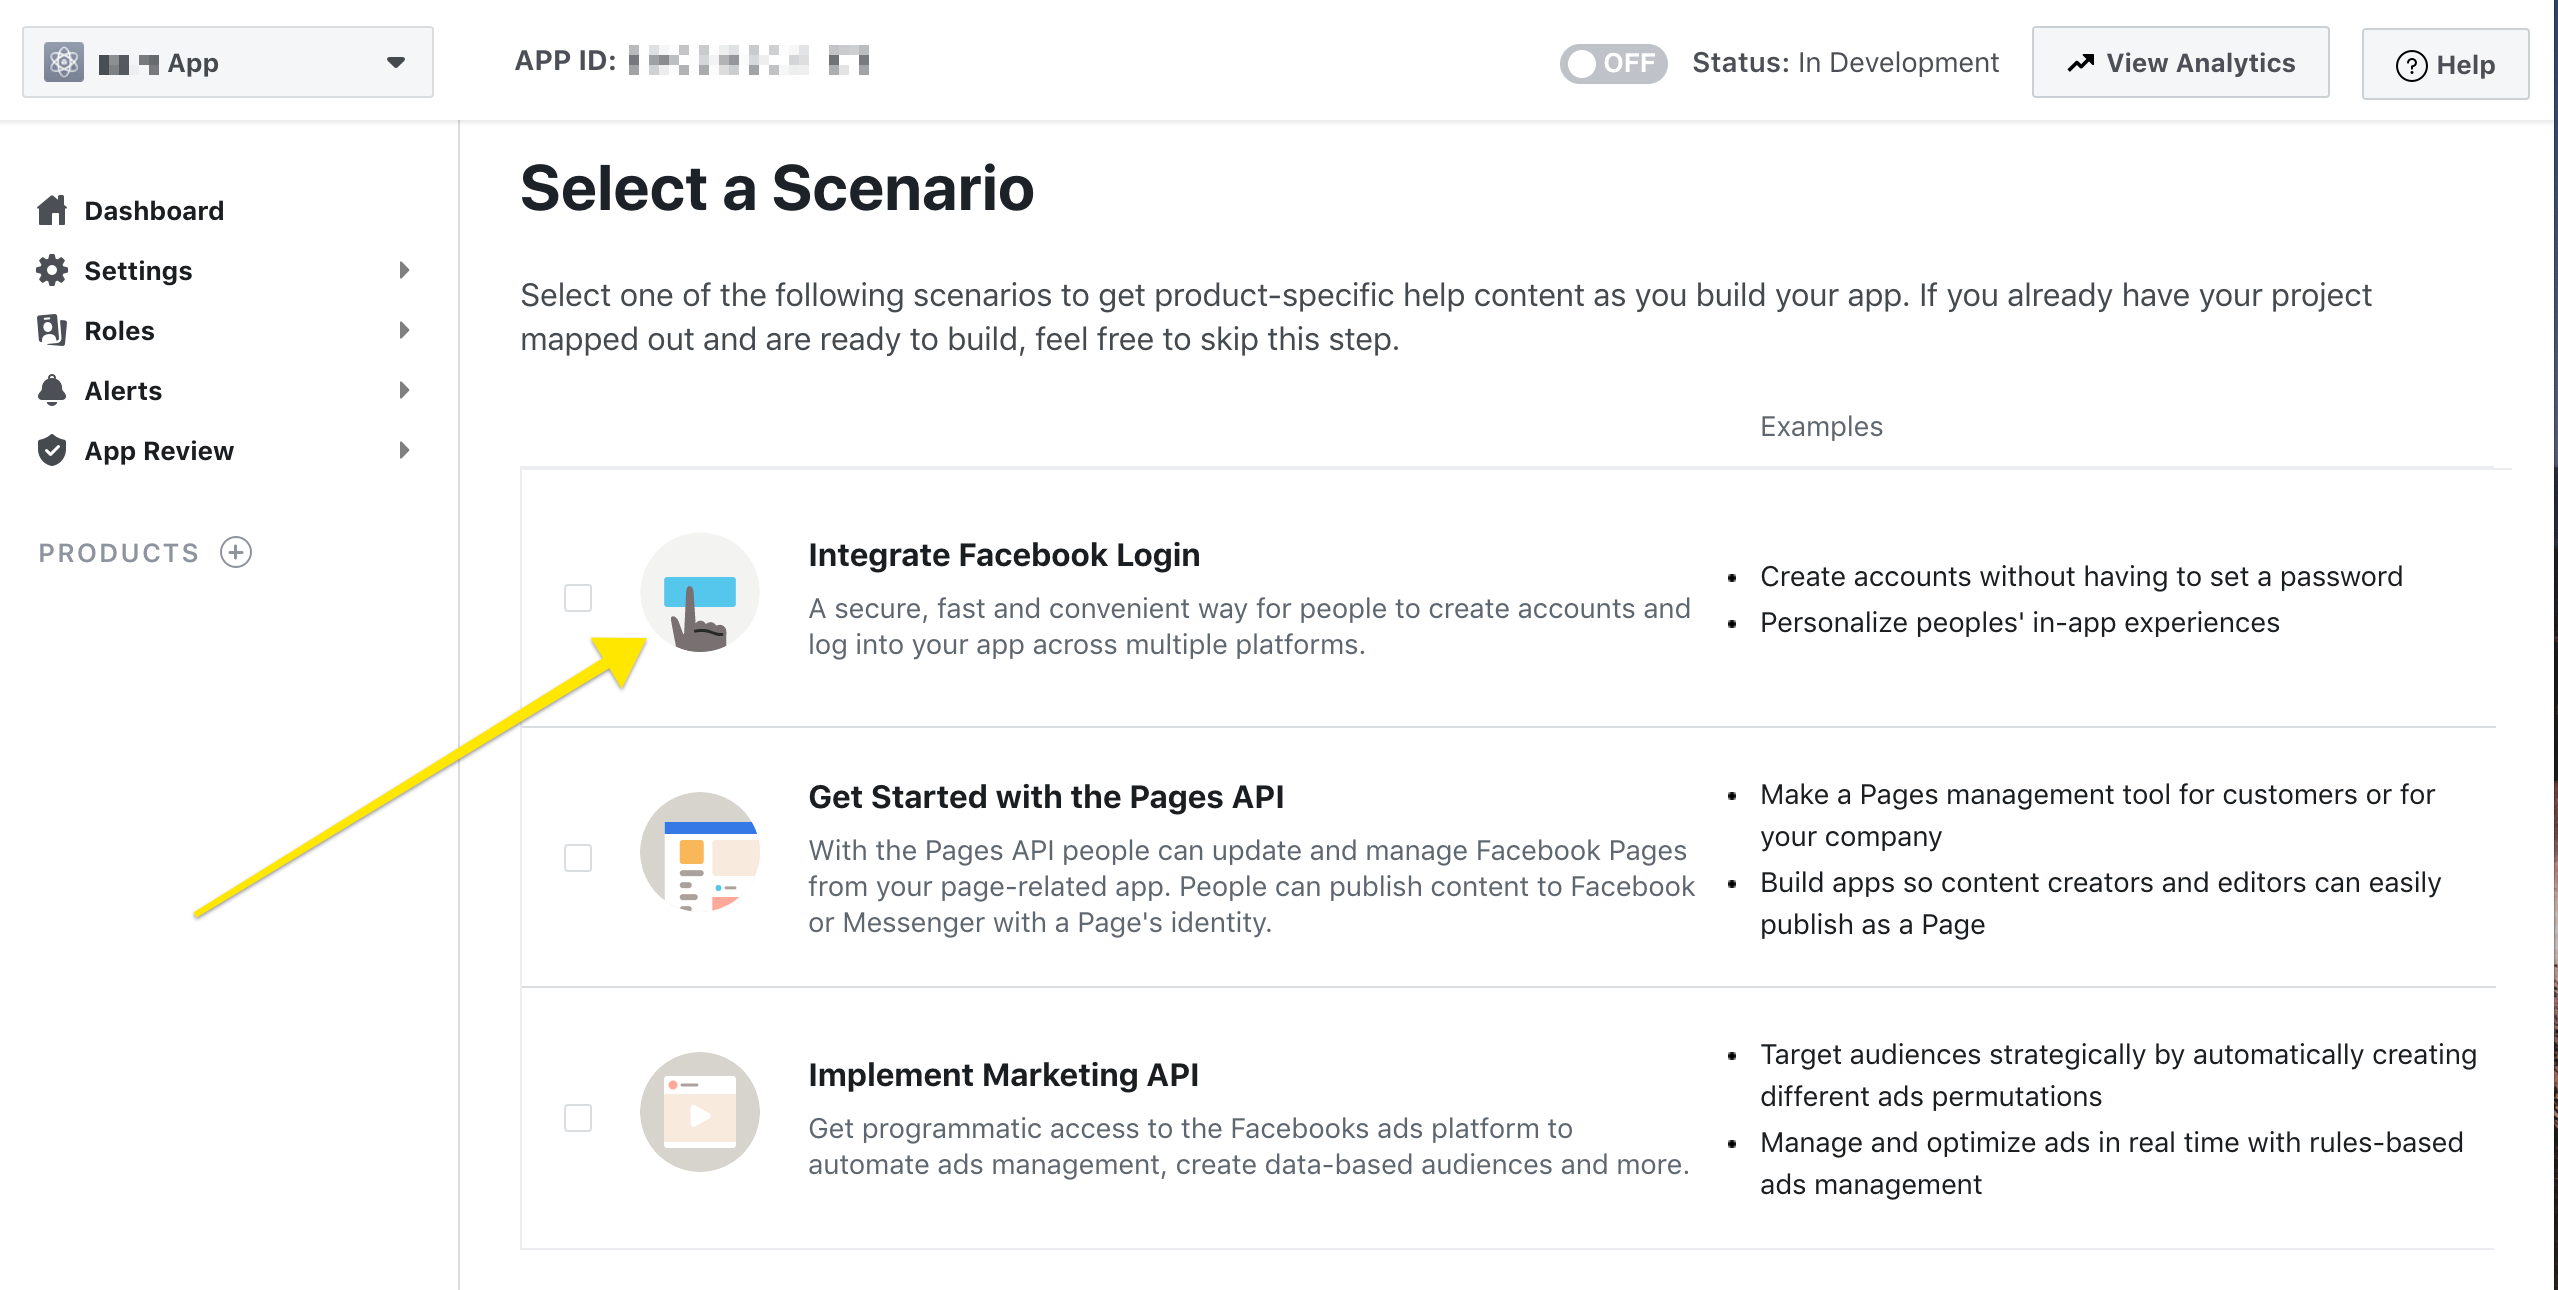Select the App Review sidebar item
The height and width of the screenshot is (1290, 2558).
[x=158, y=451]
